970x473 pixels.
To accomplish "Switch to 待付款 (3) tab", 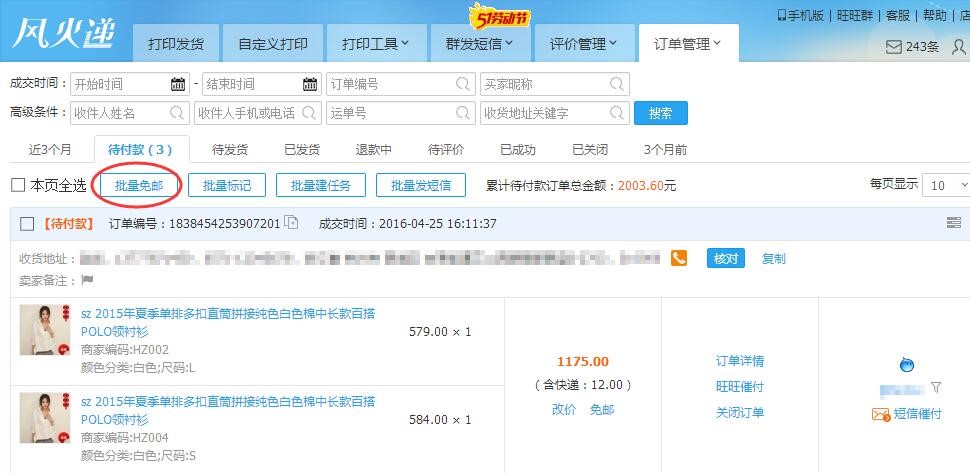I will 140,150.
